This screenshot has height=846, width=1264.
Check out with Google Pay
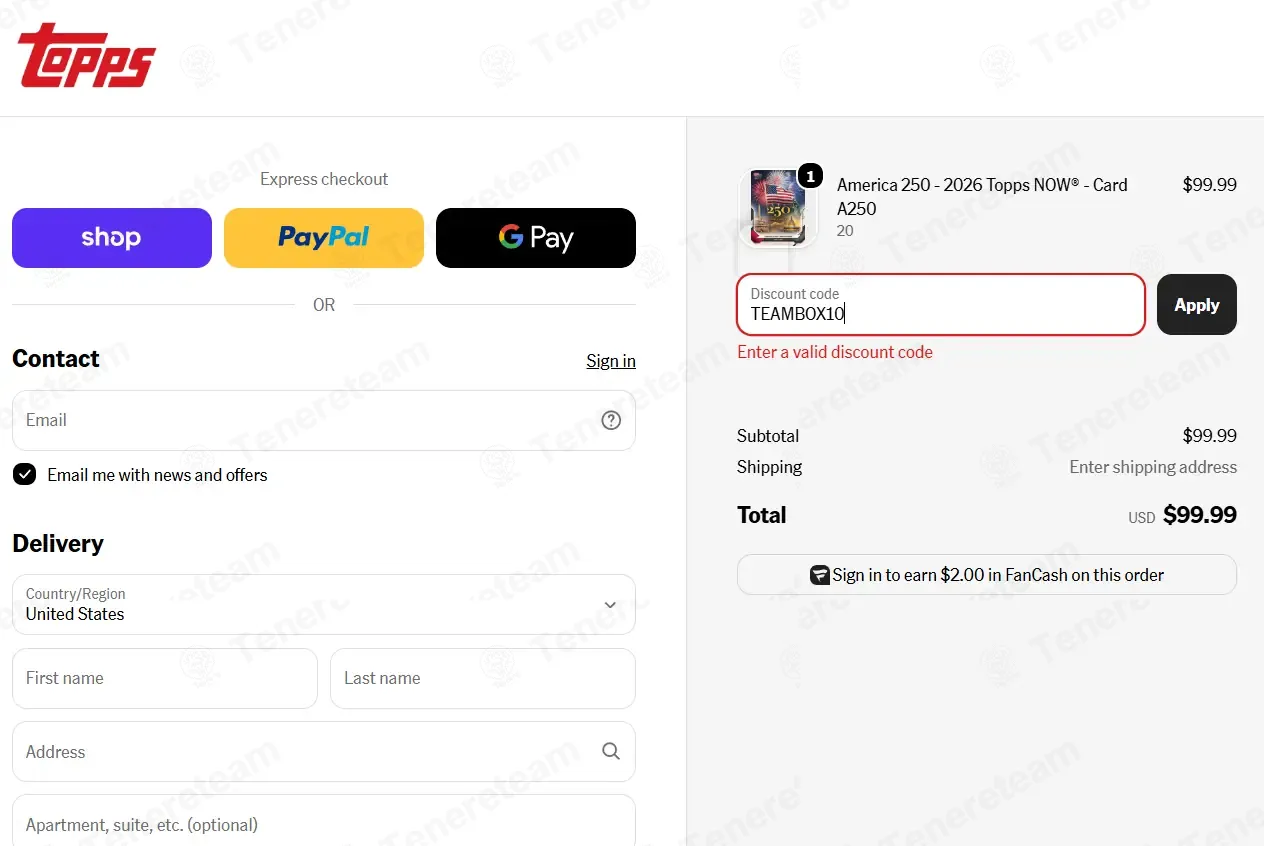pos(536,238)
